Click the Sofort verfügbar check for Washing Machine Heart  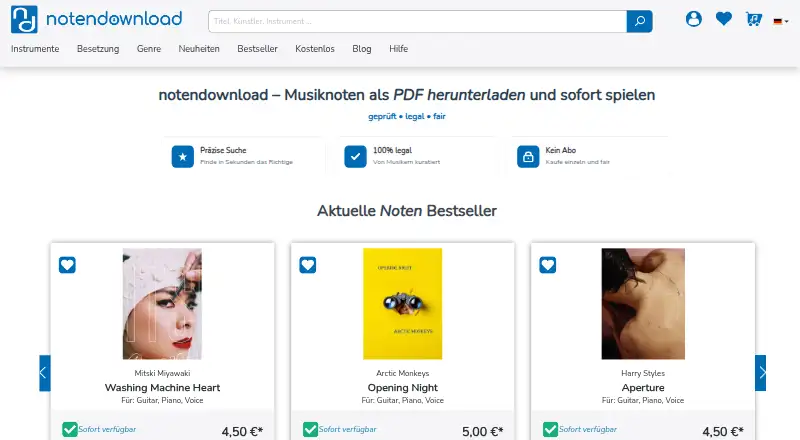click(x=70, y=429)
